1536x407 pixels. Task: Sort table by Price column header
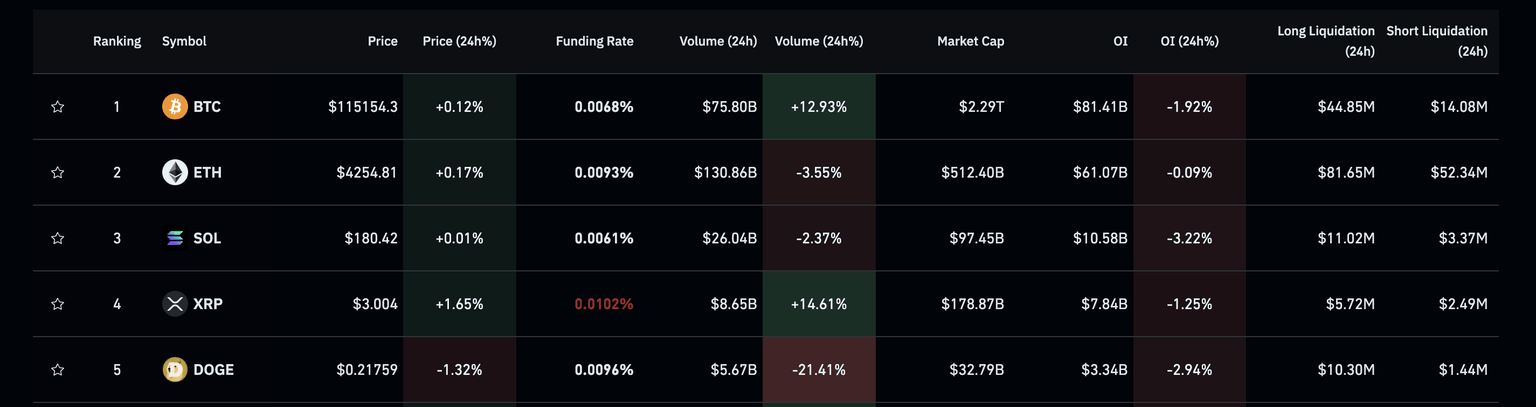tap(382, 41)
